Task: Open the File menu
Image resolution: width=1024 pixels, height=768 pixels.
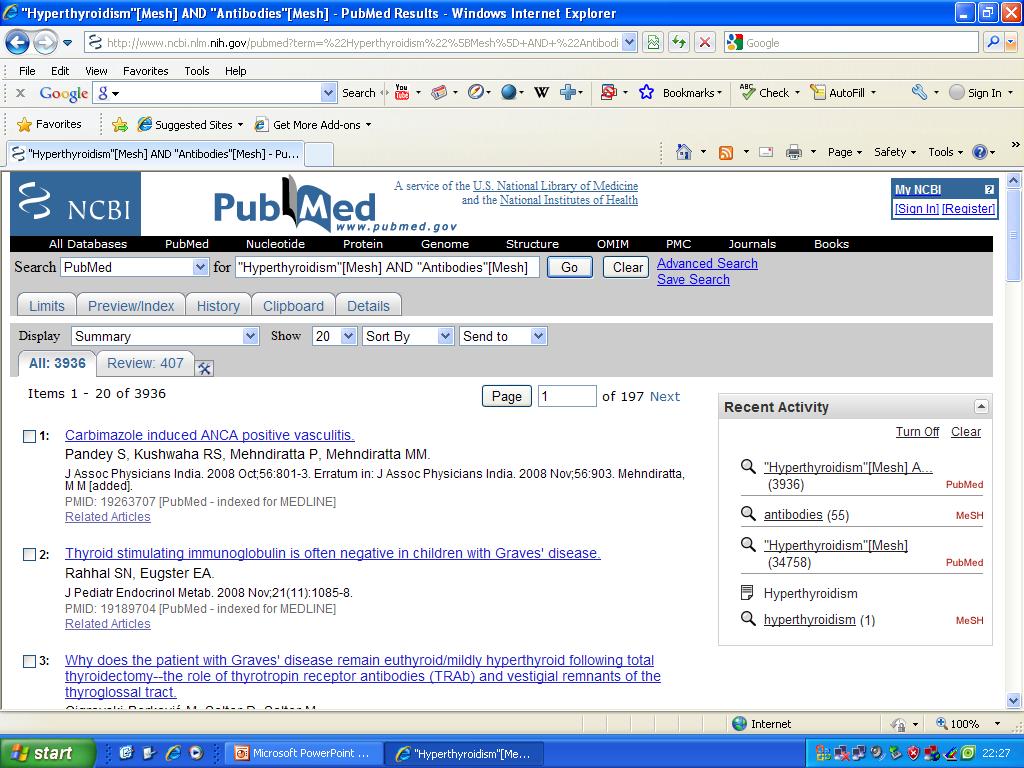Action: pyautogui.click(x=27, y=71)
